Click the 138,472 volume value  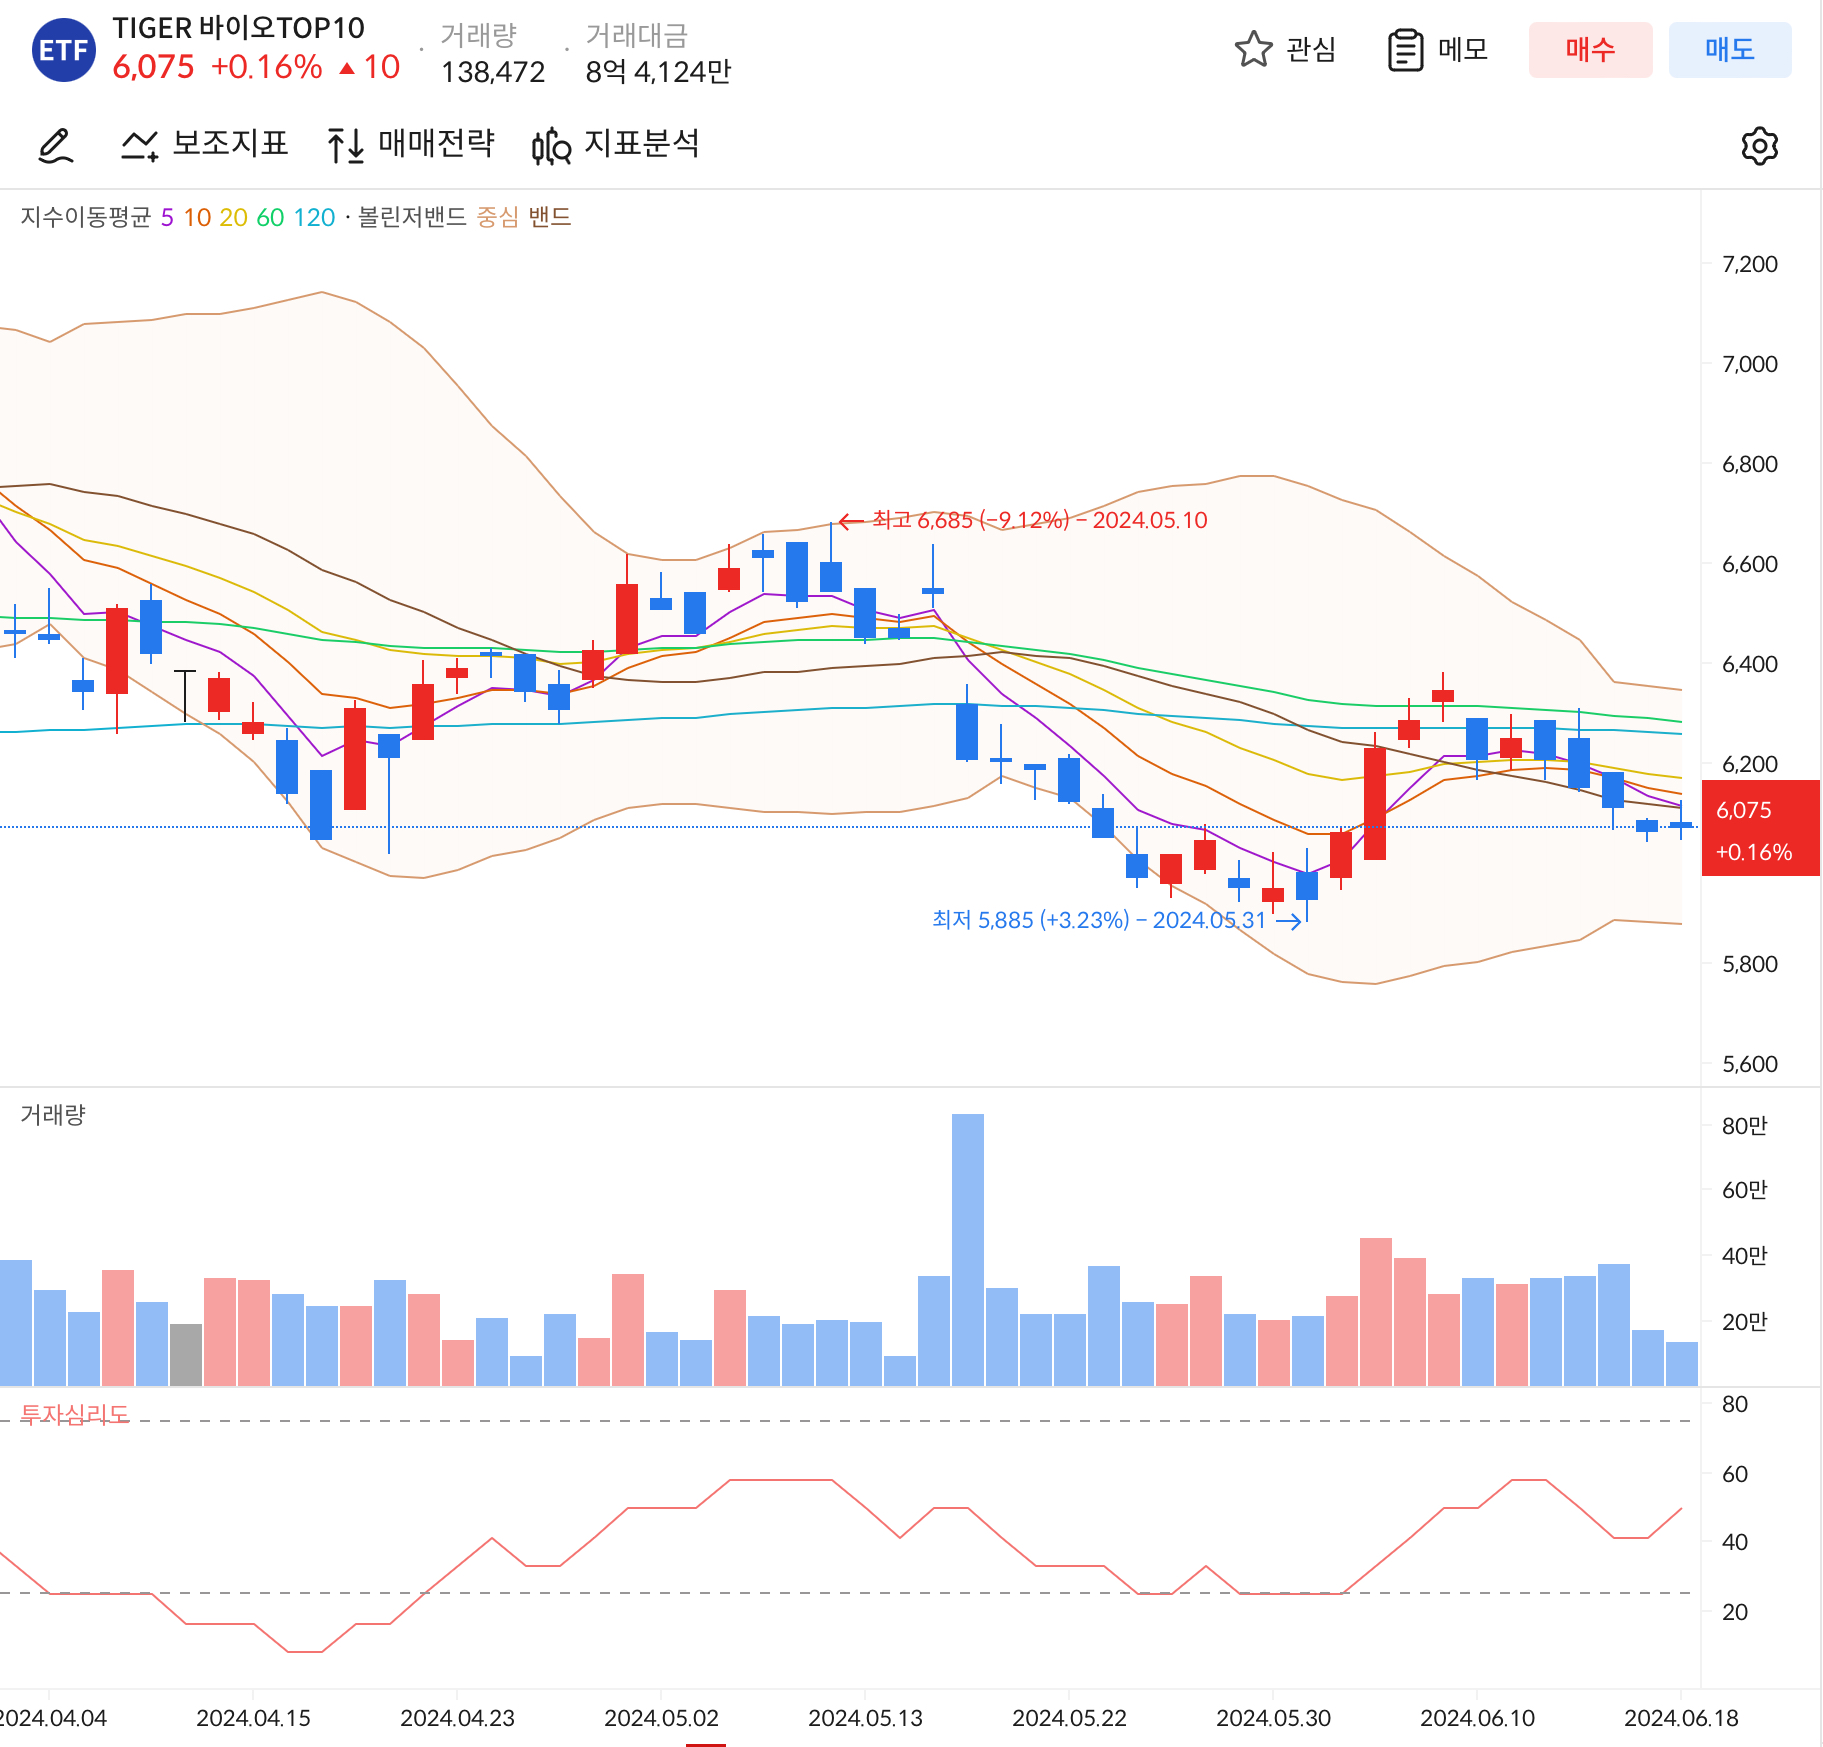point(493,72)
